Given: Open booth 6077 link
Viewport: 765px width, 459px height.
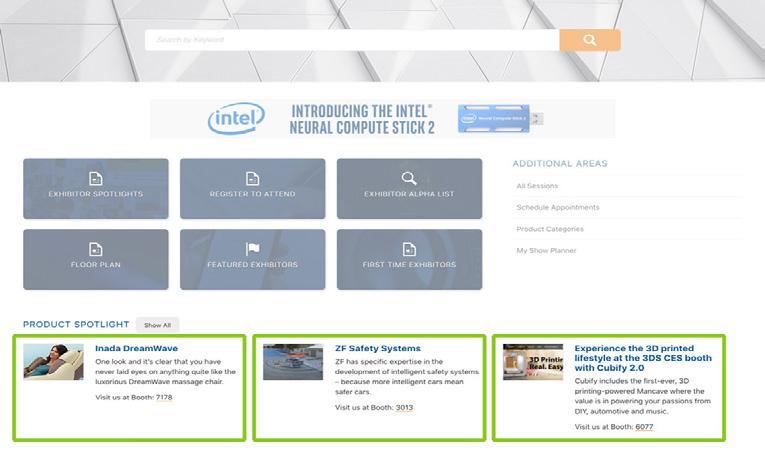Looking at the screenshot, I should coord(644,427).
